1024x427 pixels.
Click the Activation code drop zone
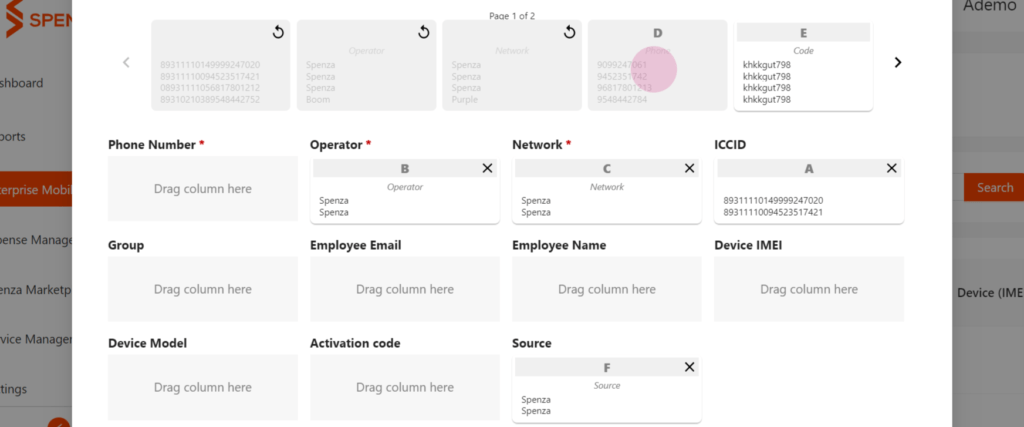click(405, 387)
